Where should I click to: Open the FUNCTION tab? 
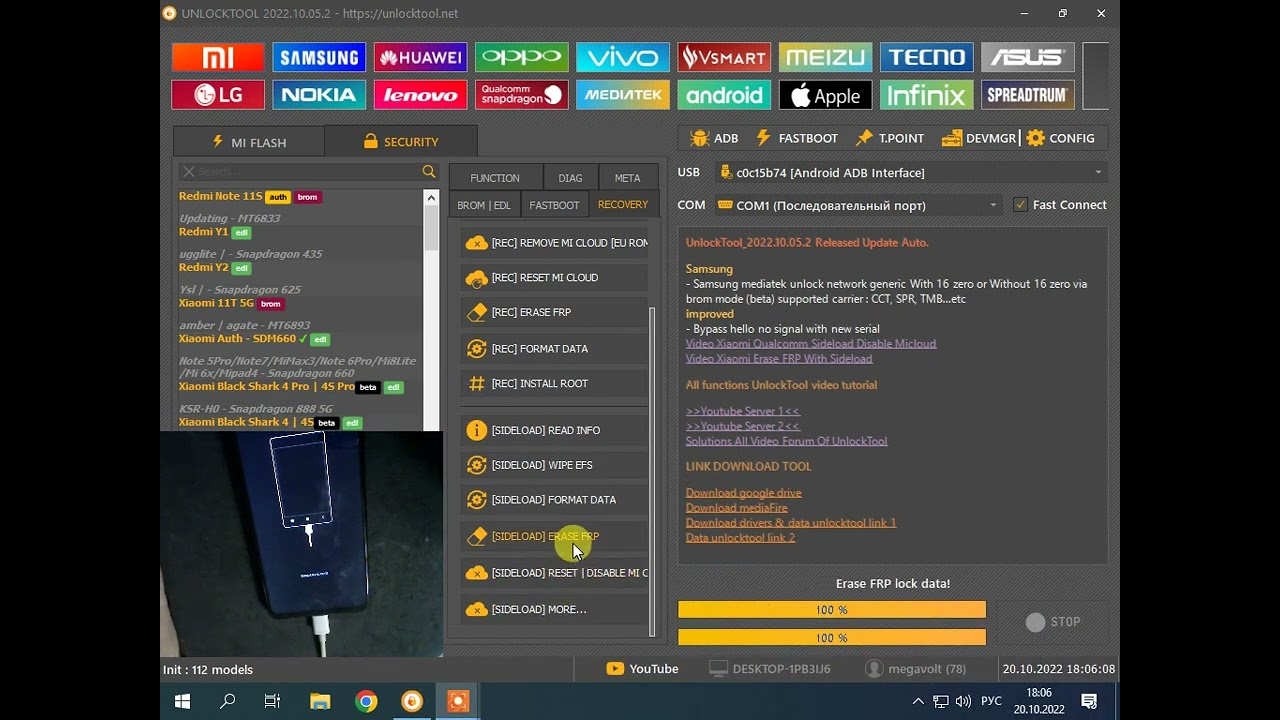[x=495, y=178]
